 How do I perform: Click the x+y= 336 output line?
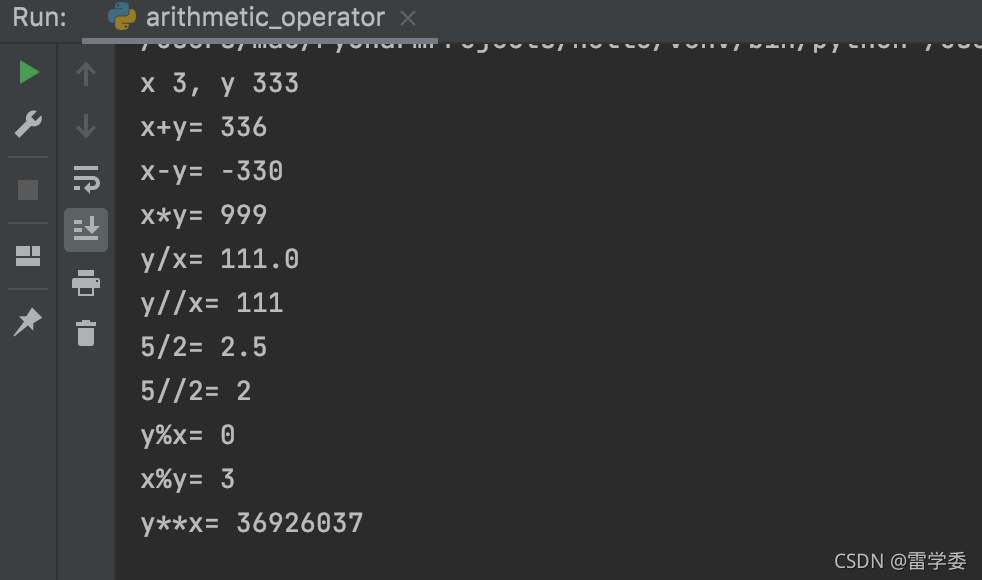point(204,128)
